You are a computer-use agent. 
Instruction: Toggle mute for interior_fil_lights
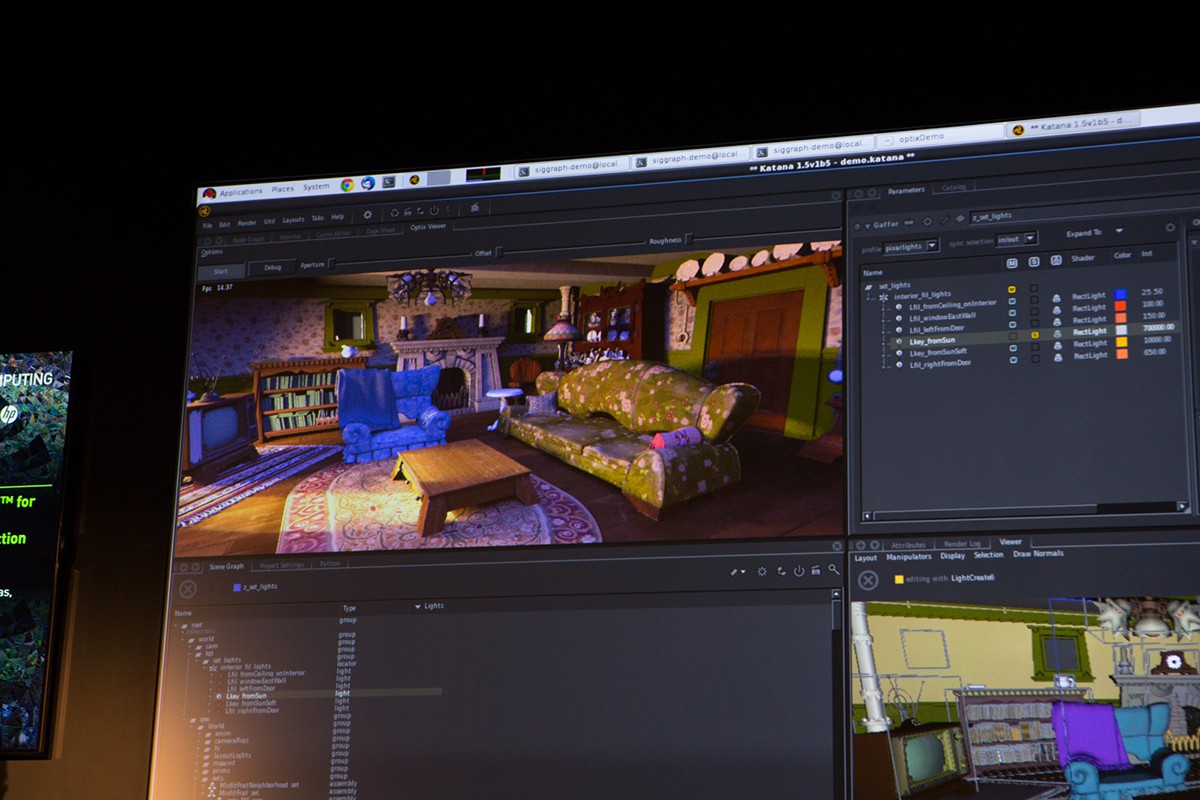(x=1012, y=289)
